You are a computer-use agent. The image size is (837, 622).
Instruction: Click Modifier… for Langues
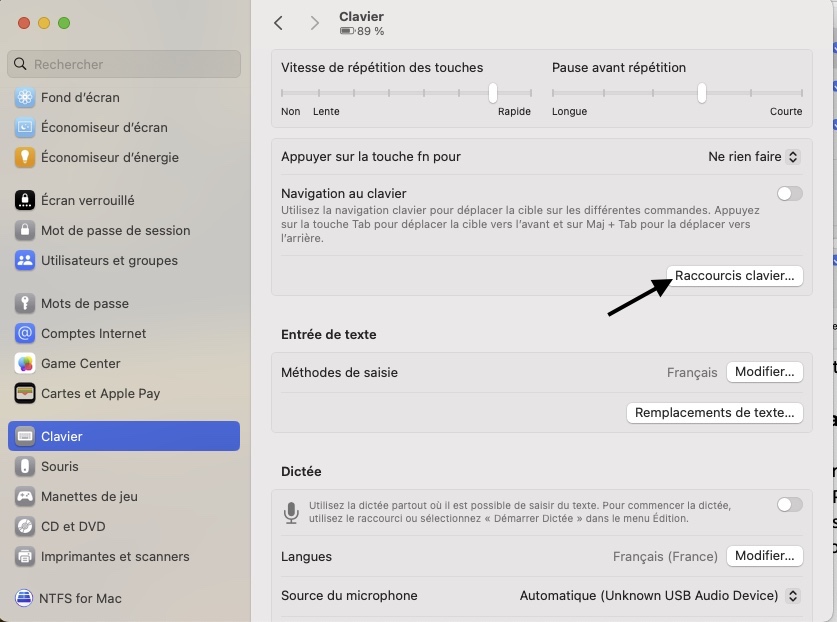[764, 556]
